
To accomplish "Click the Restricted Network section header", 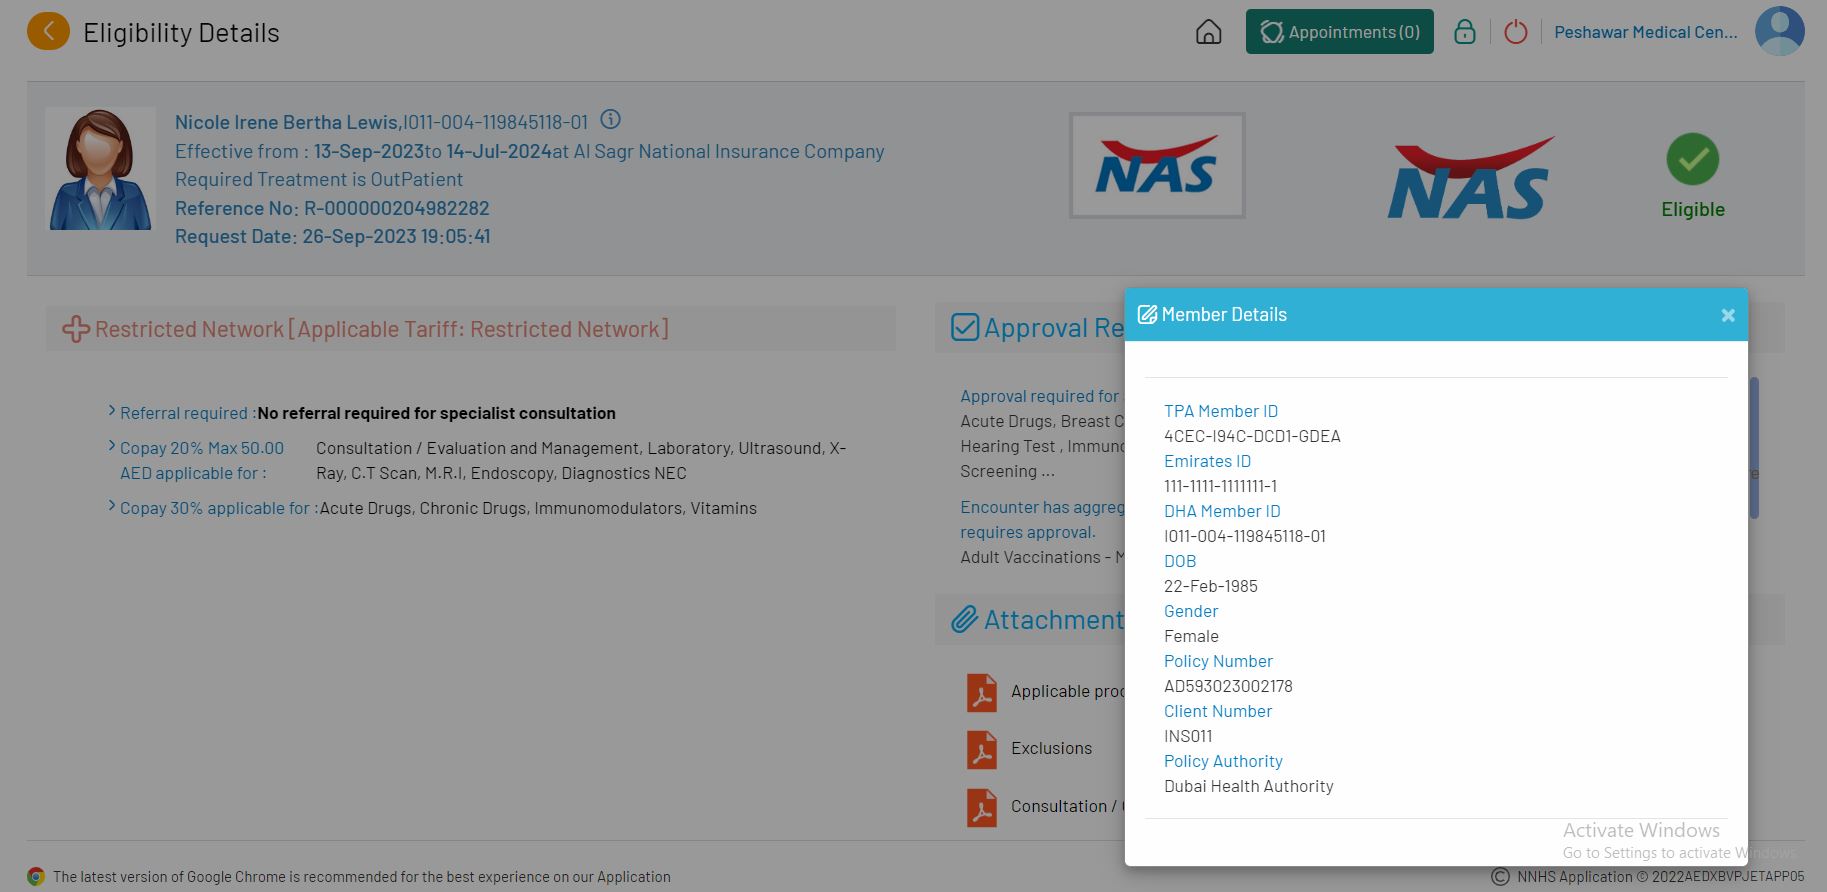I will click(380, 329).
